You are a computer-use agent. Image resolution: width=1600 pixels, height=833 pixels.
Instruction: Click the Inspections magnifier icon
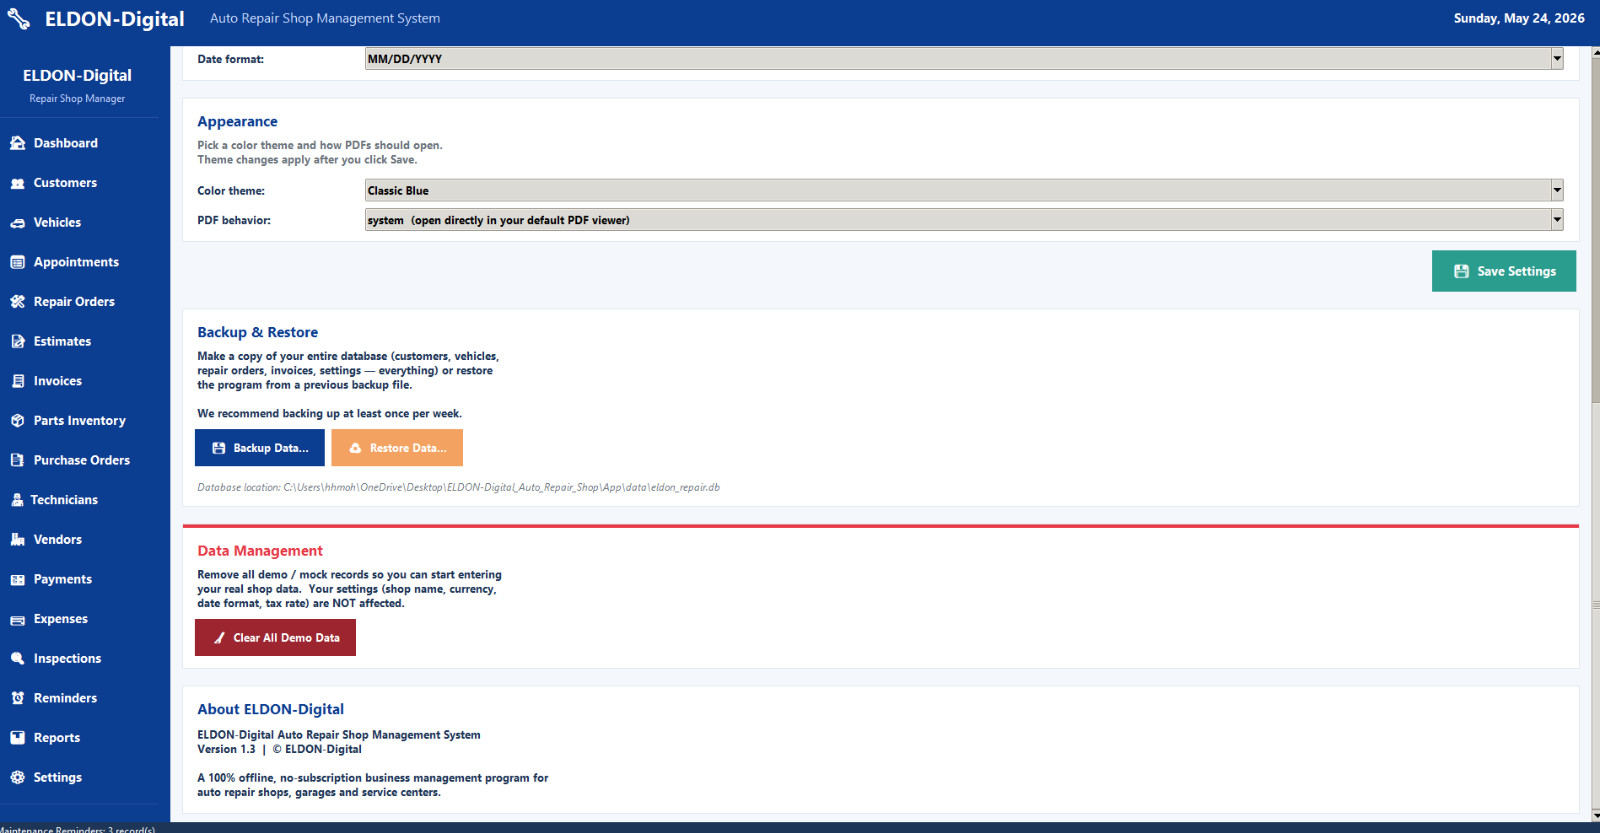click(17, 659)
